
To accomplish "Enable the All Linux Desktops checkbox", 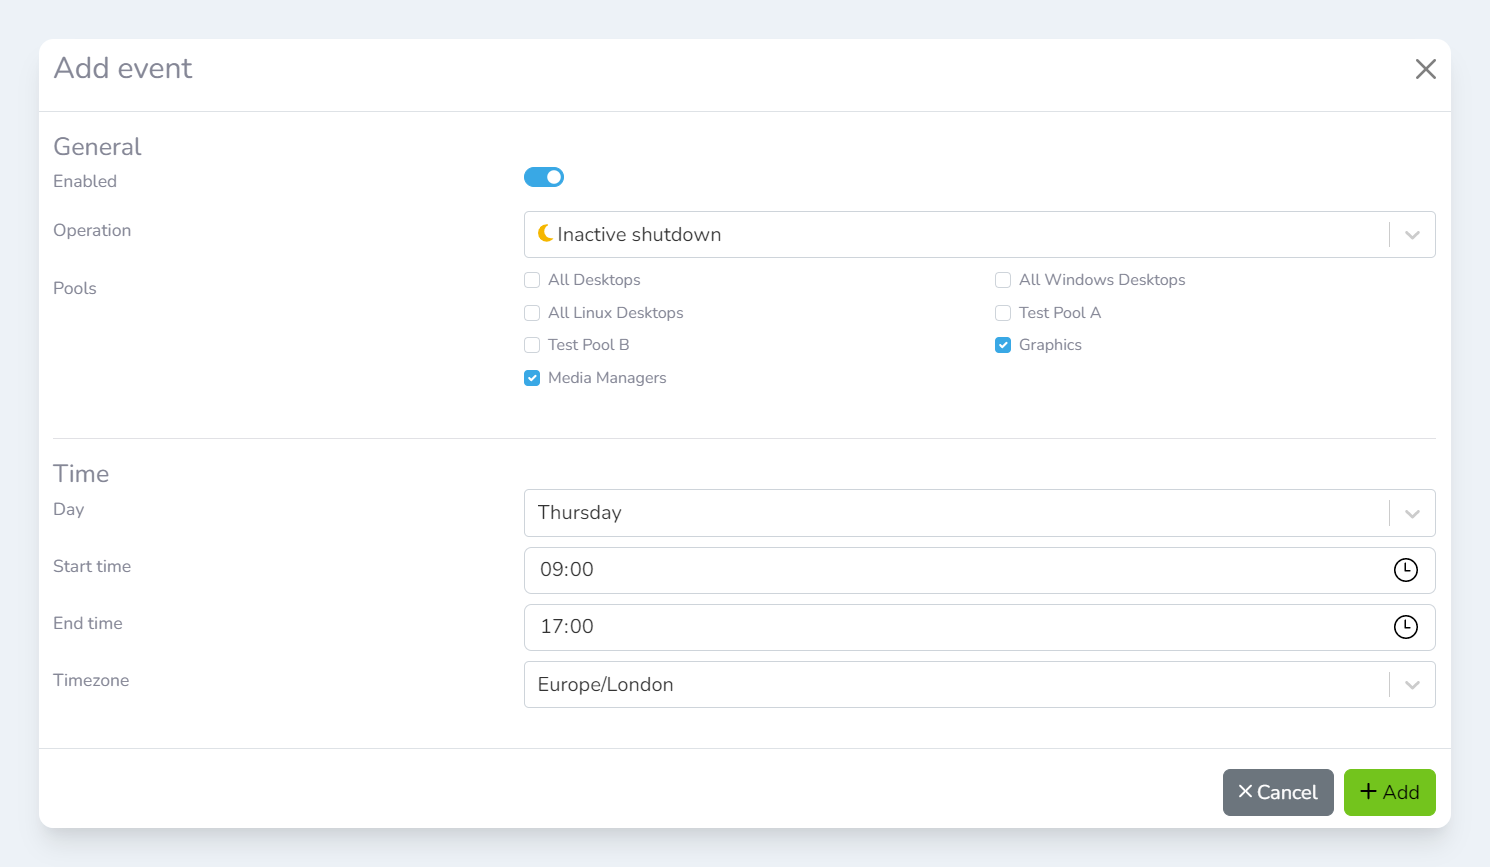I will 532,313.
